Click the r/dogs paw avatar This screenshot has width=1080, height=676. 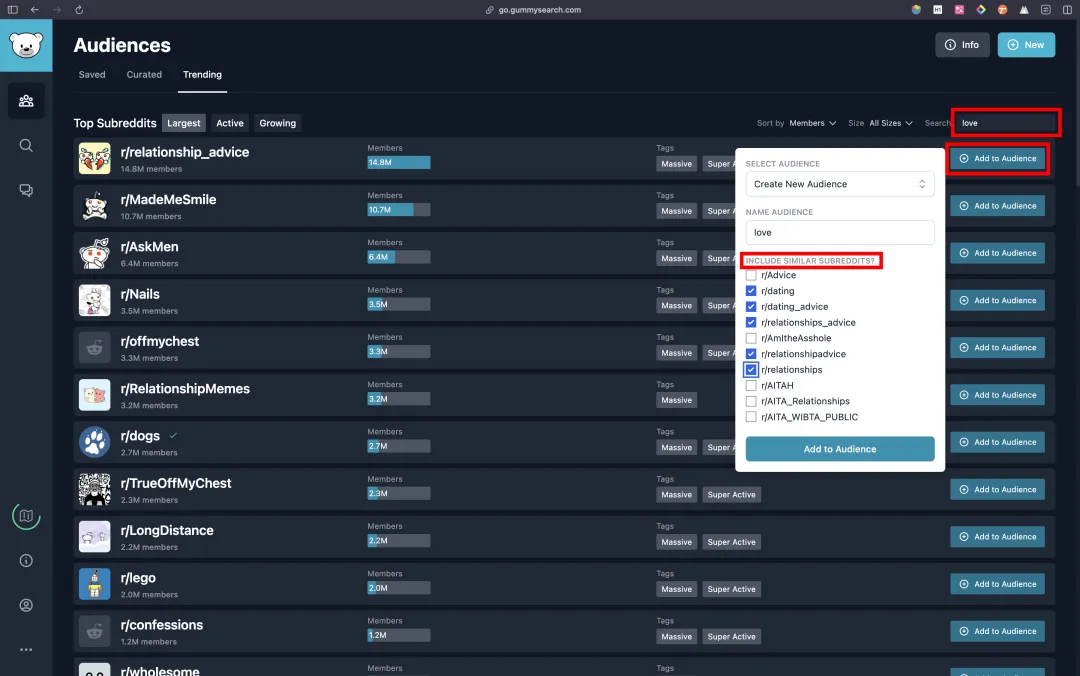(x=94, y=442)
